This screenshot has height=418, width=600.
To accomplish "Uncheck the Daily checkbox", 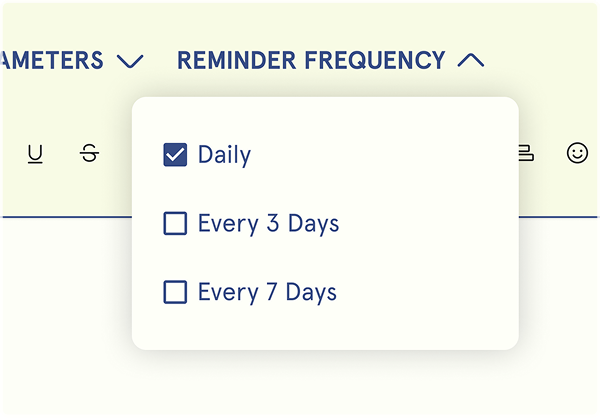I will [175, 155].
